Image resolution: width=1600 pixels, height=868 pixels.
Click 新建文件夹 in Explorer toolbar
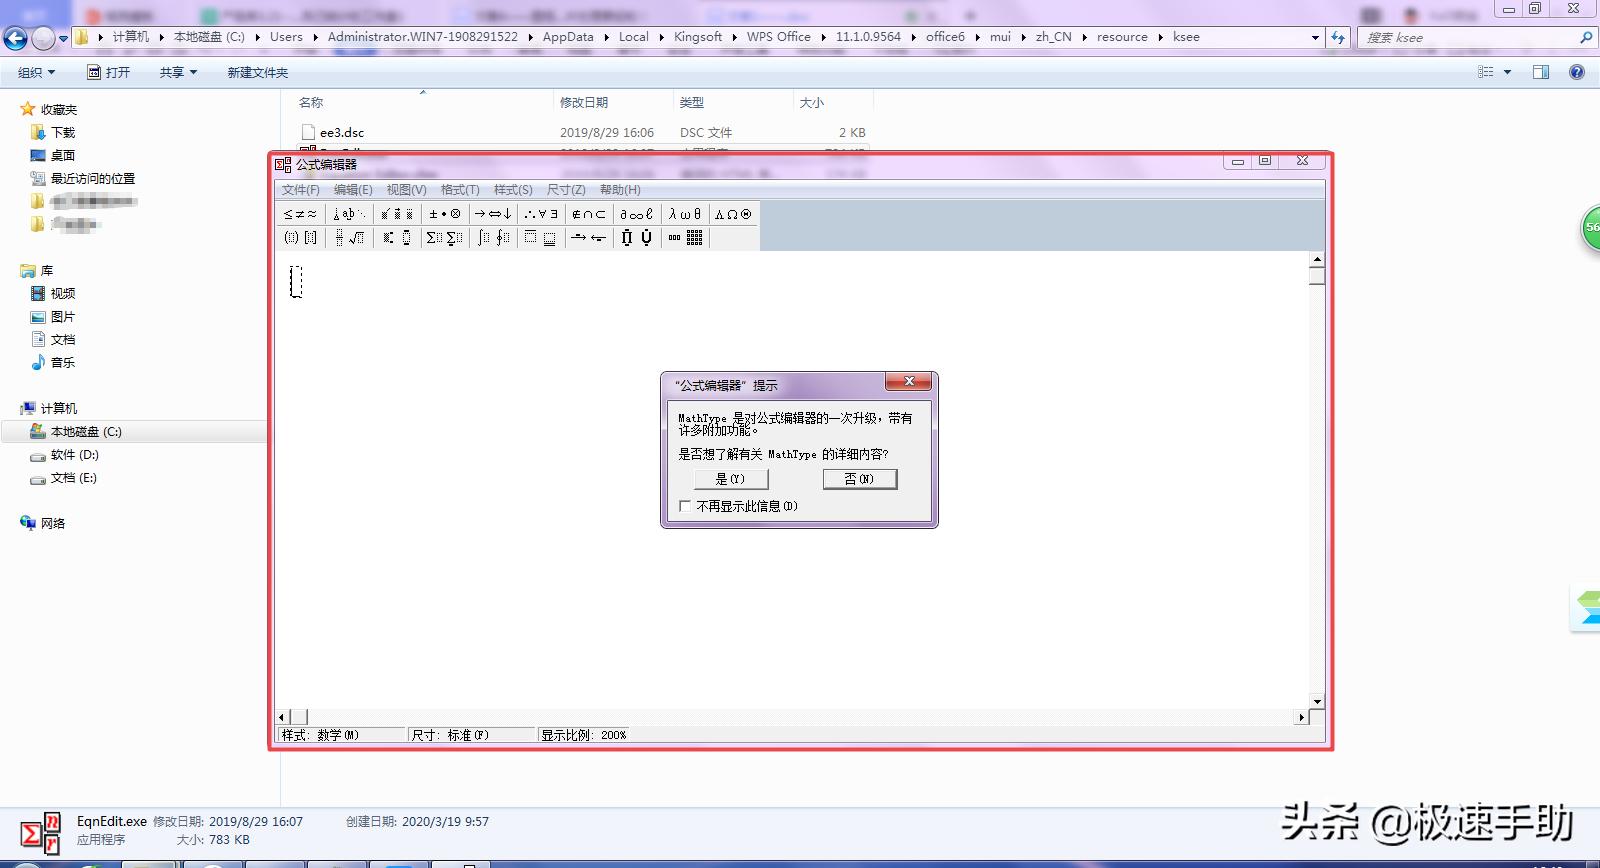click(257, 72)
